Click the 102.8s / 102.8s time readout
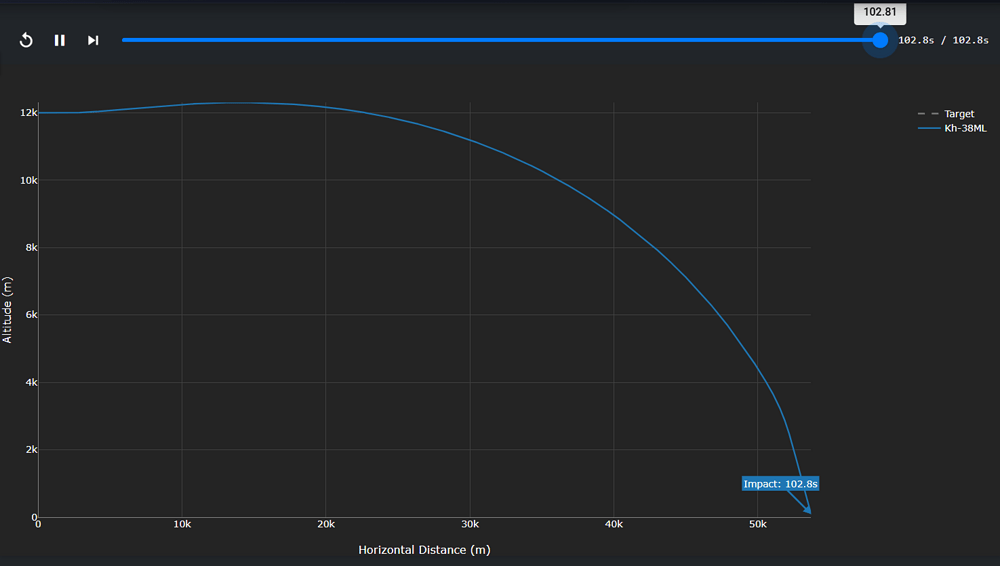Viewport: 1000px width, 566px height. click(x=943, y=41)
